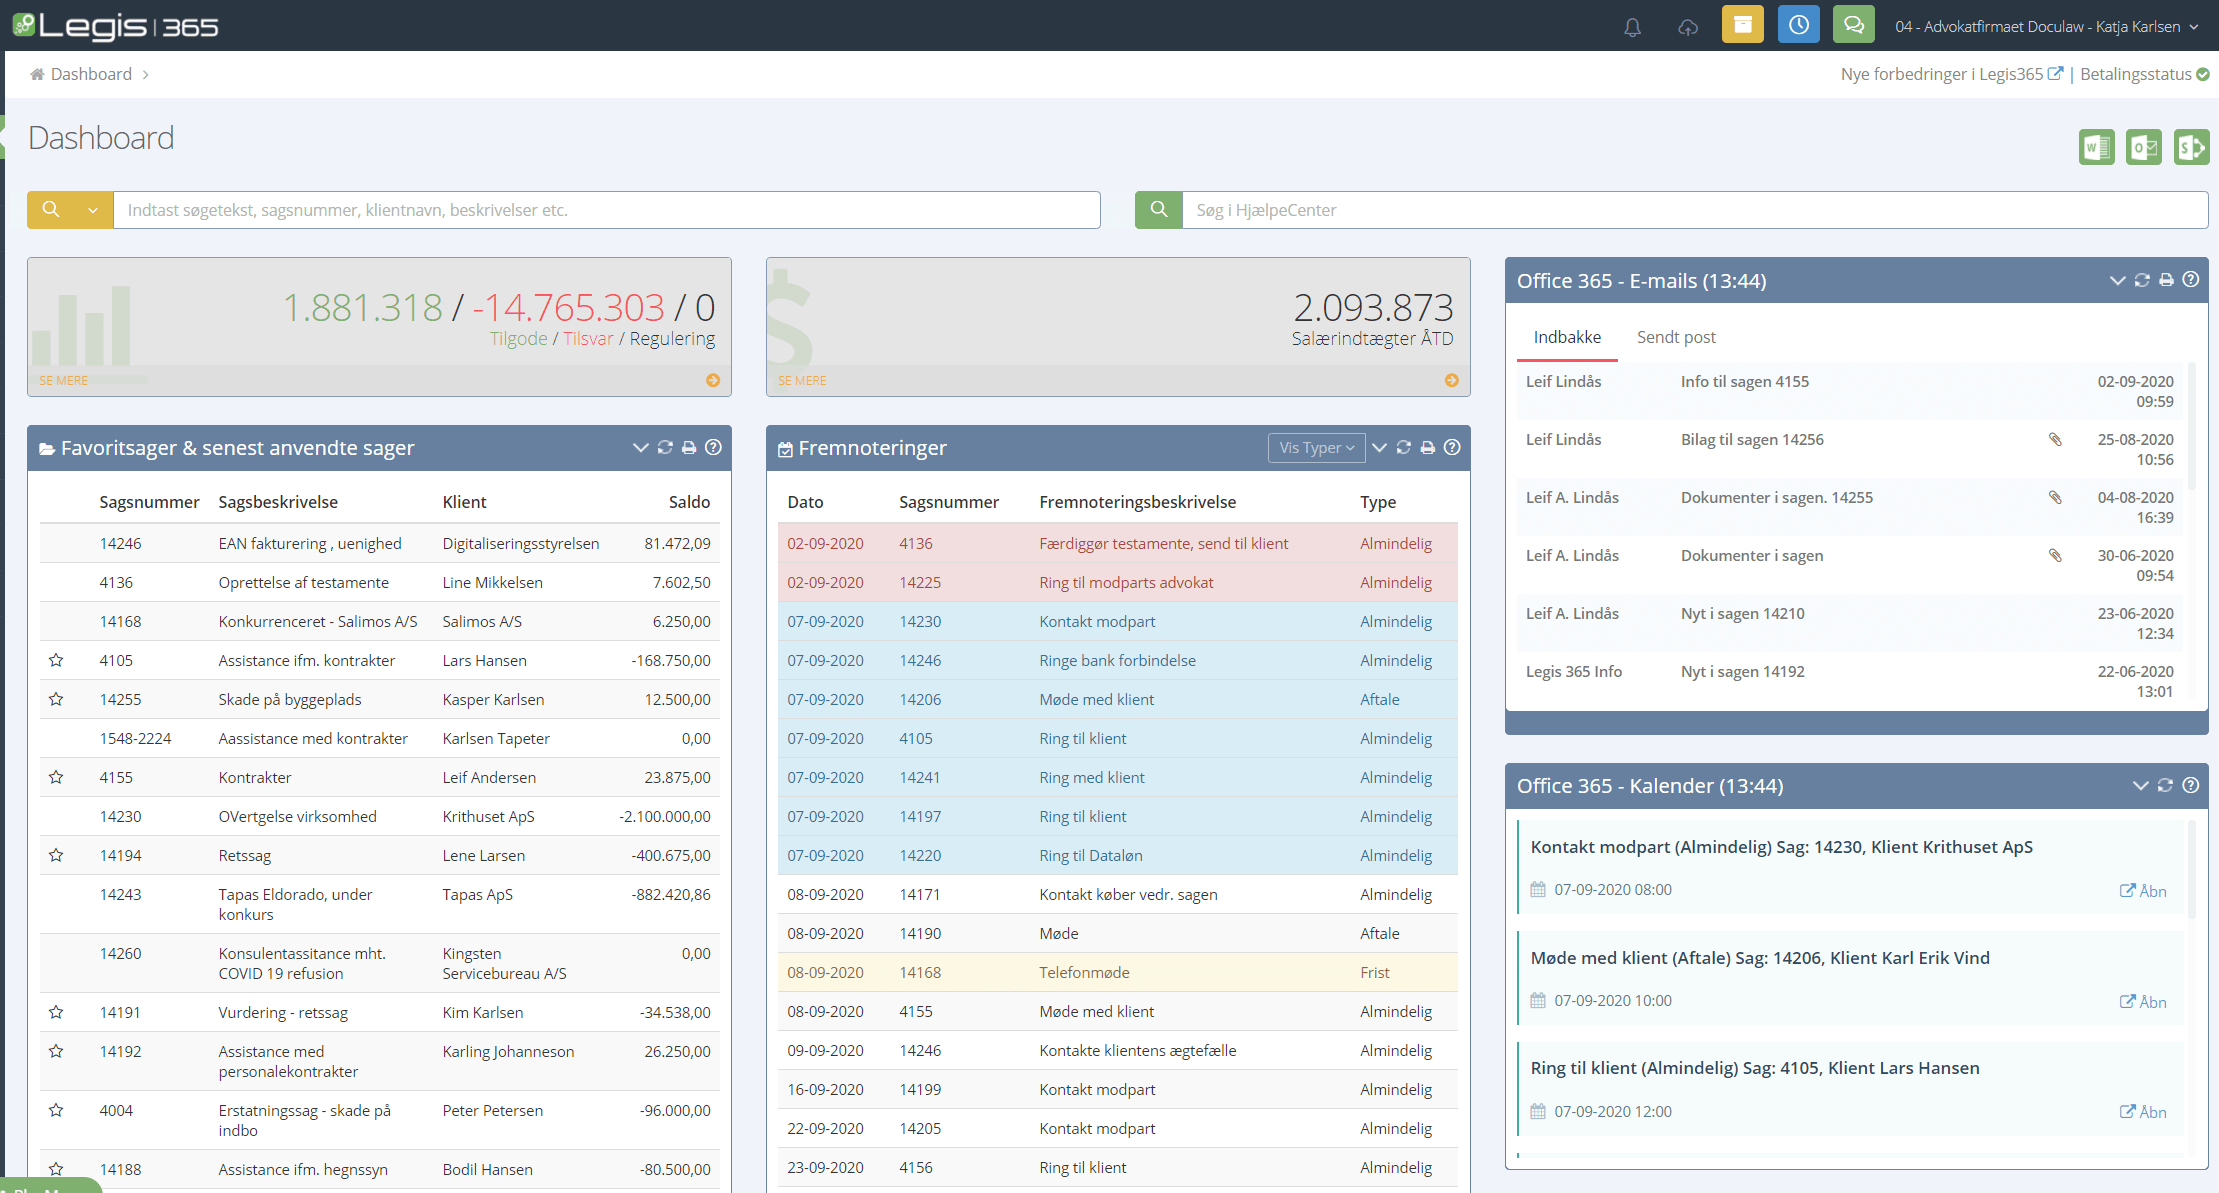This screenshot has width=2219, height=1193.
Task: Select the Indbakke tab
Action: point(1567,337)
